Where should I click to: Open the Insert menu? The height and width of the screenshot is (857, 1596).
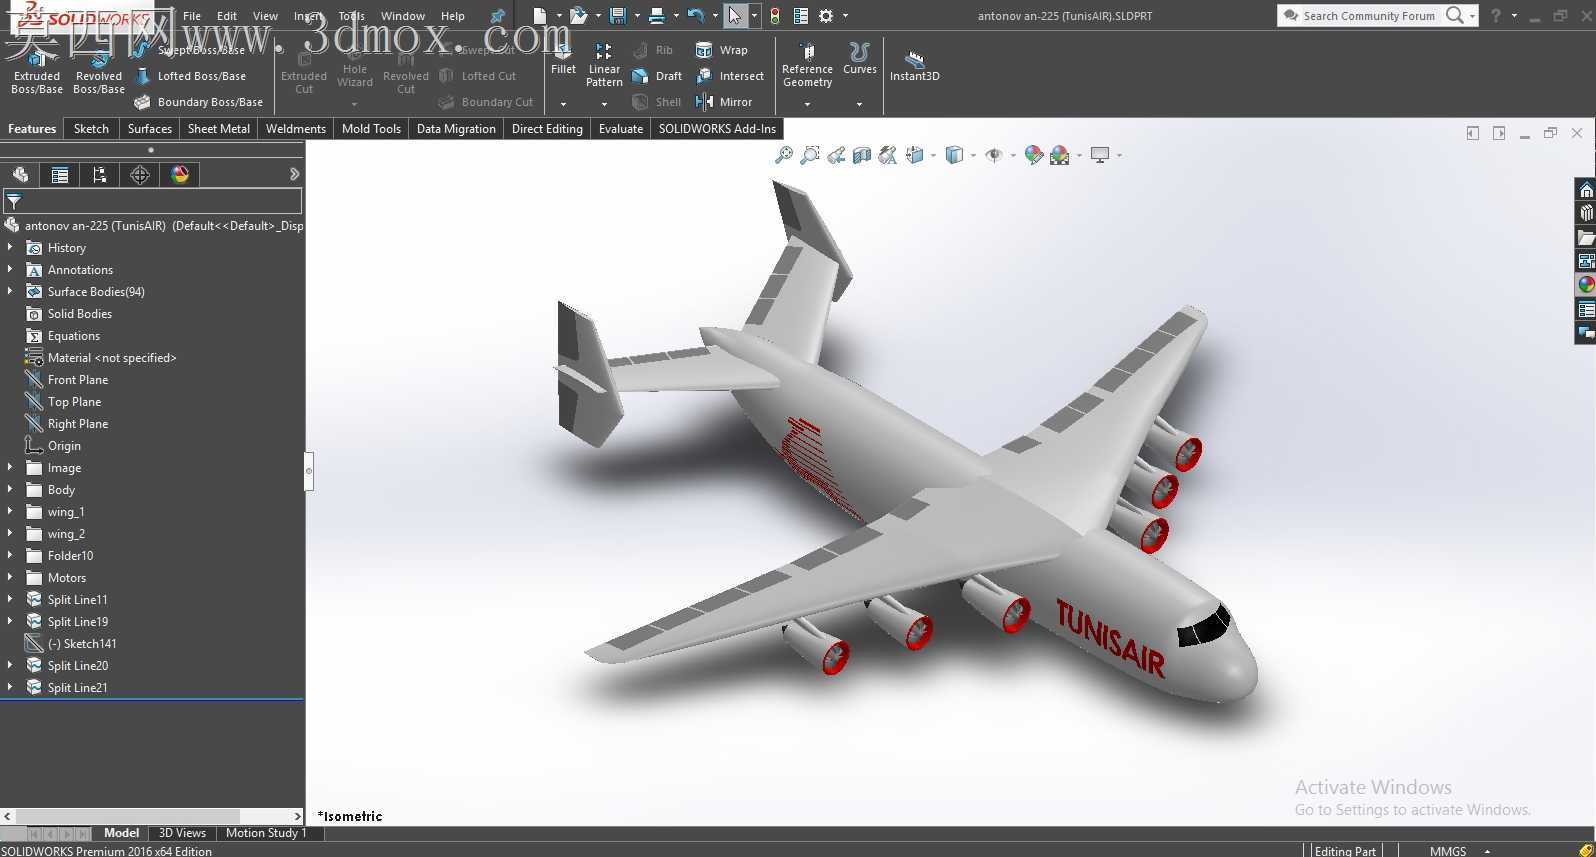tap(308, 16)
